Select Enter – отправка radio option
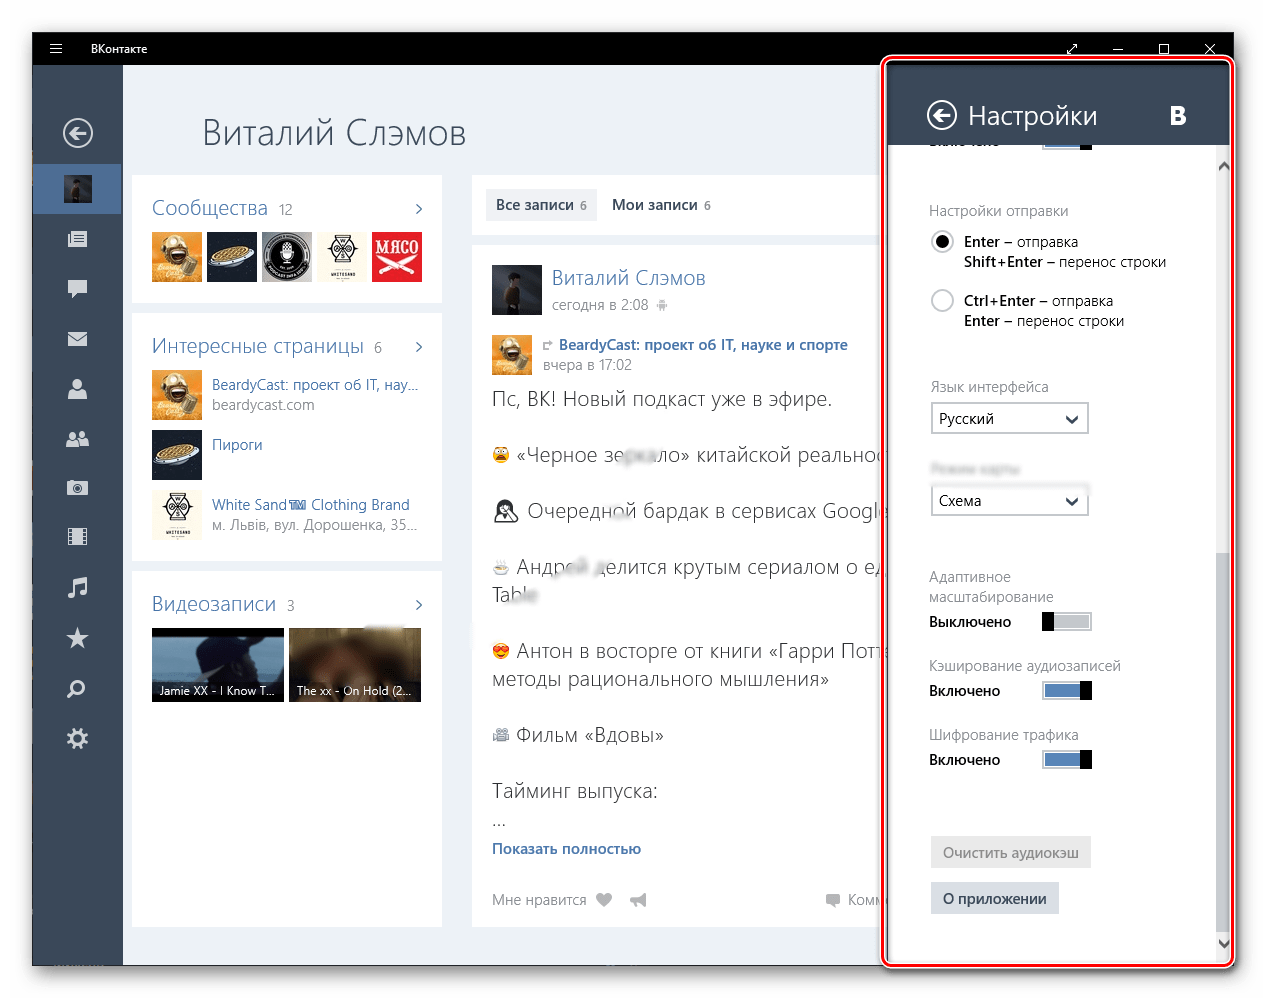The height and width of the screenshot is (998, 1266). 942,242
